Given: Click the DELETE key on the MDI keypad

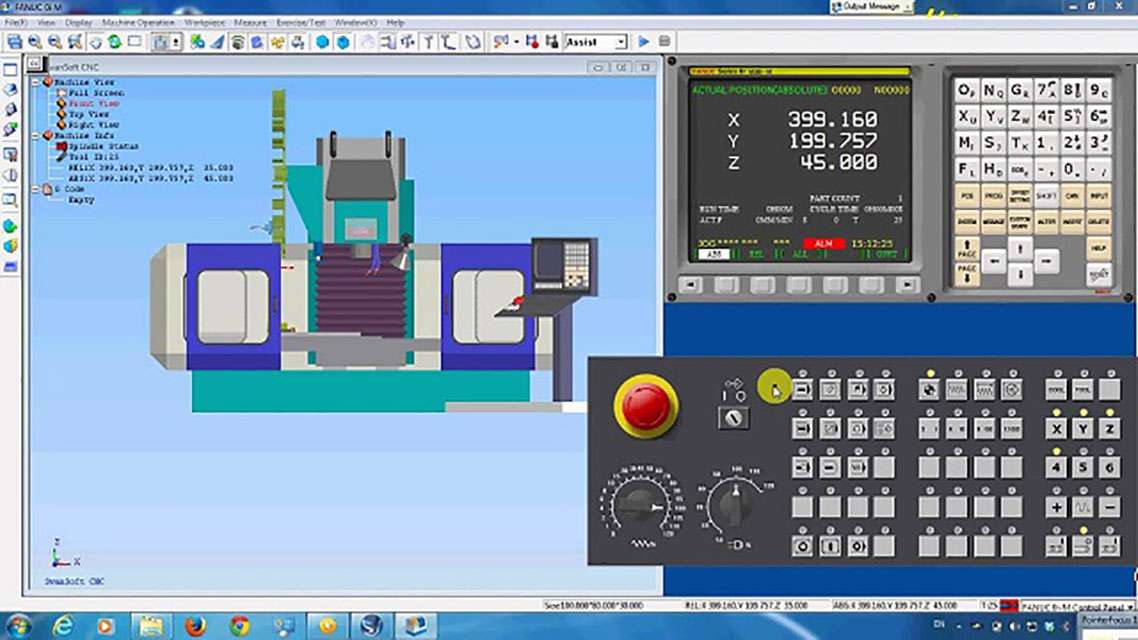Looking at the screenshot, I should pyautogui.click(x=1099, y=221).
